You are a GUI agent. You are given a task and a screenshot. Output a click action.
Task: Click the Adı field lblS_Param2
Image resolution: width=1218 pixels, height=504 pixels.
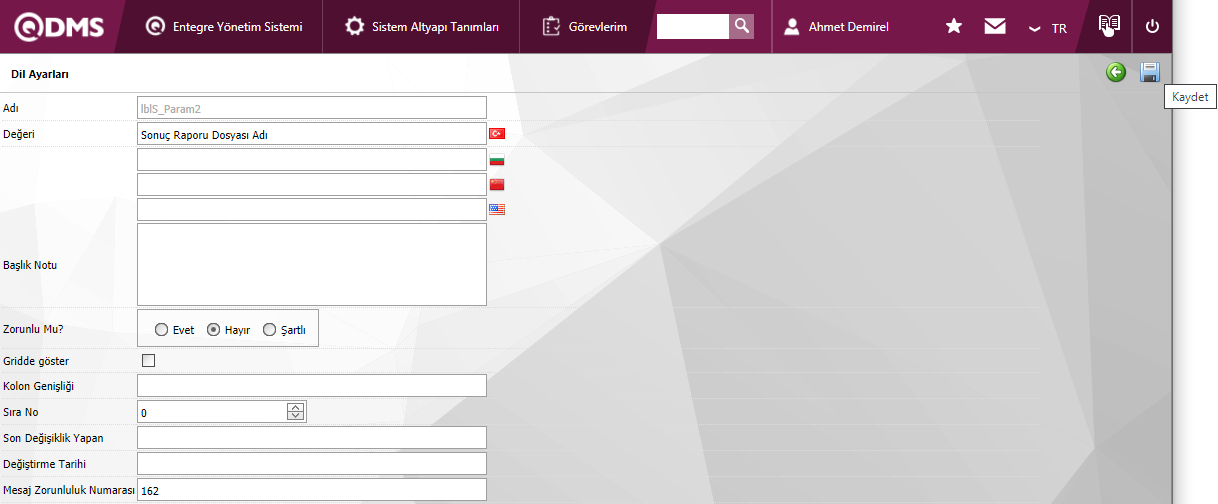(312, 107)
